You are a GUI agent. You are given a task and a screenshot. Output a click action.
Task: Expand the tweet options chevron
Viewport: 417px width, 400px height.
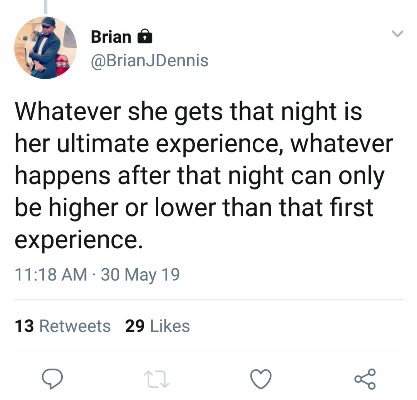tap(397, 34)
